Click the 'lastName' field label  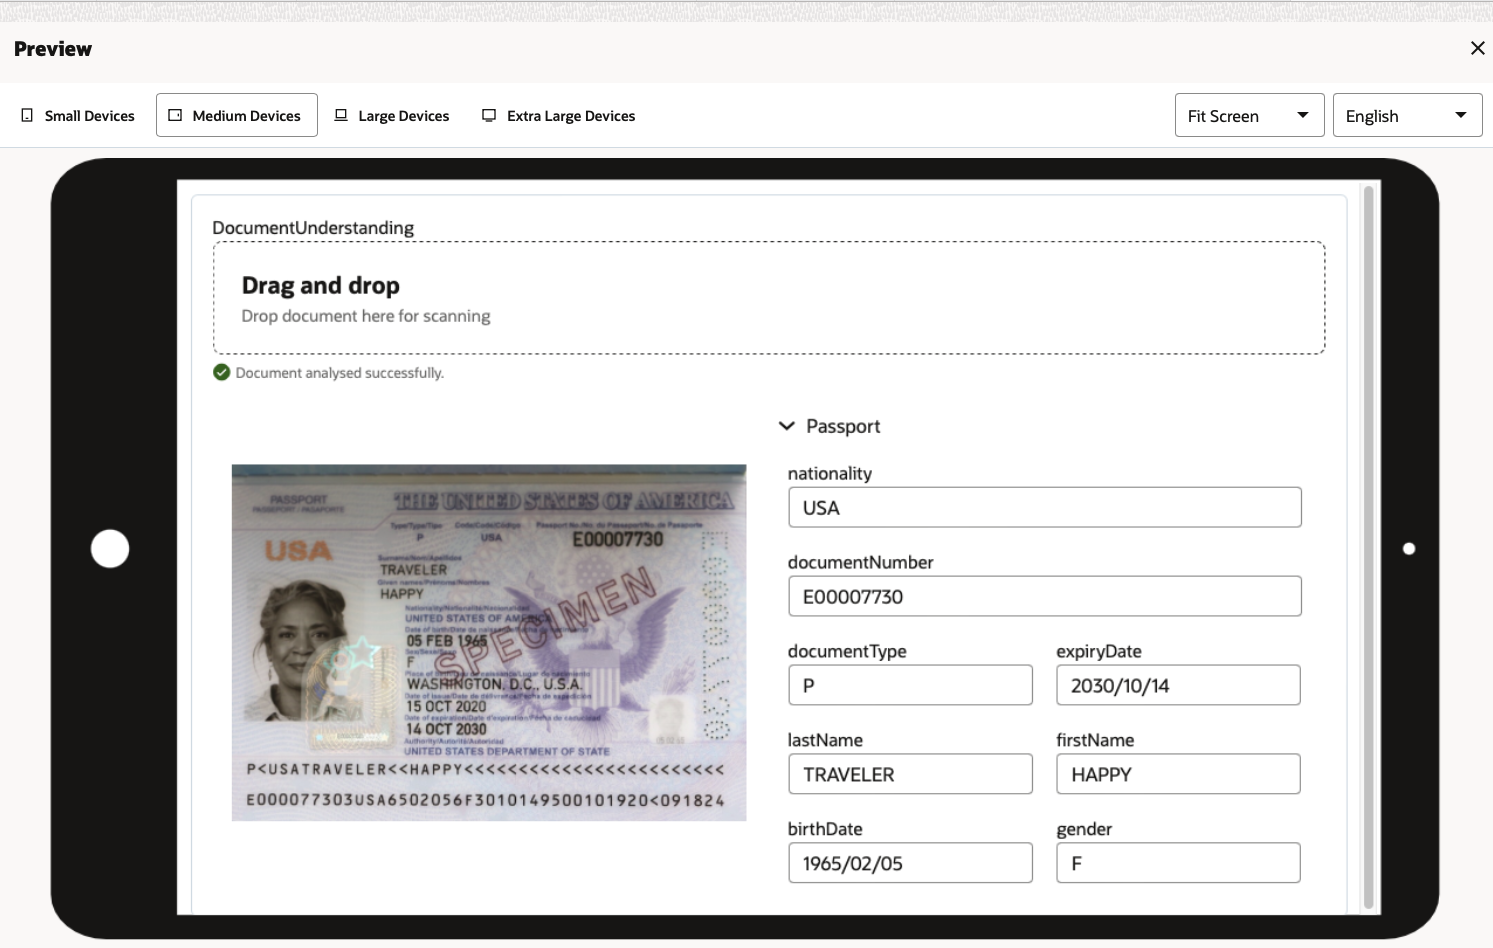[x=825, y=740]
